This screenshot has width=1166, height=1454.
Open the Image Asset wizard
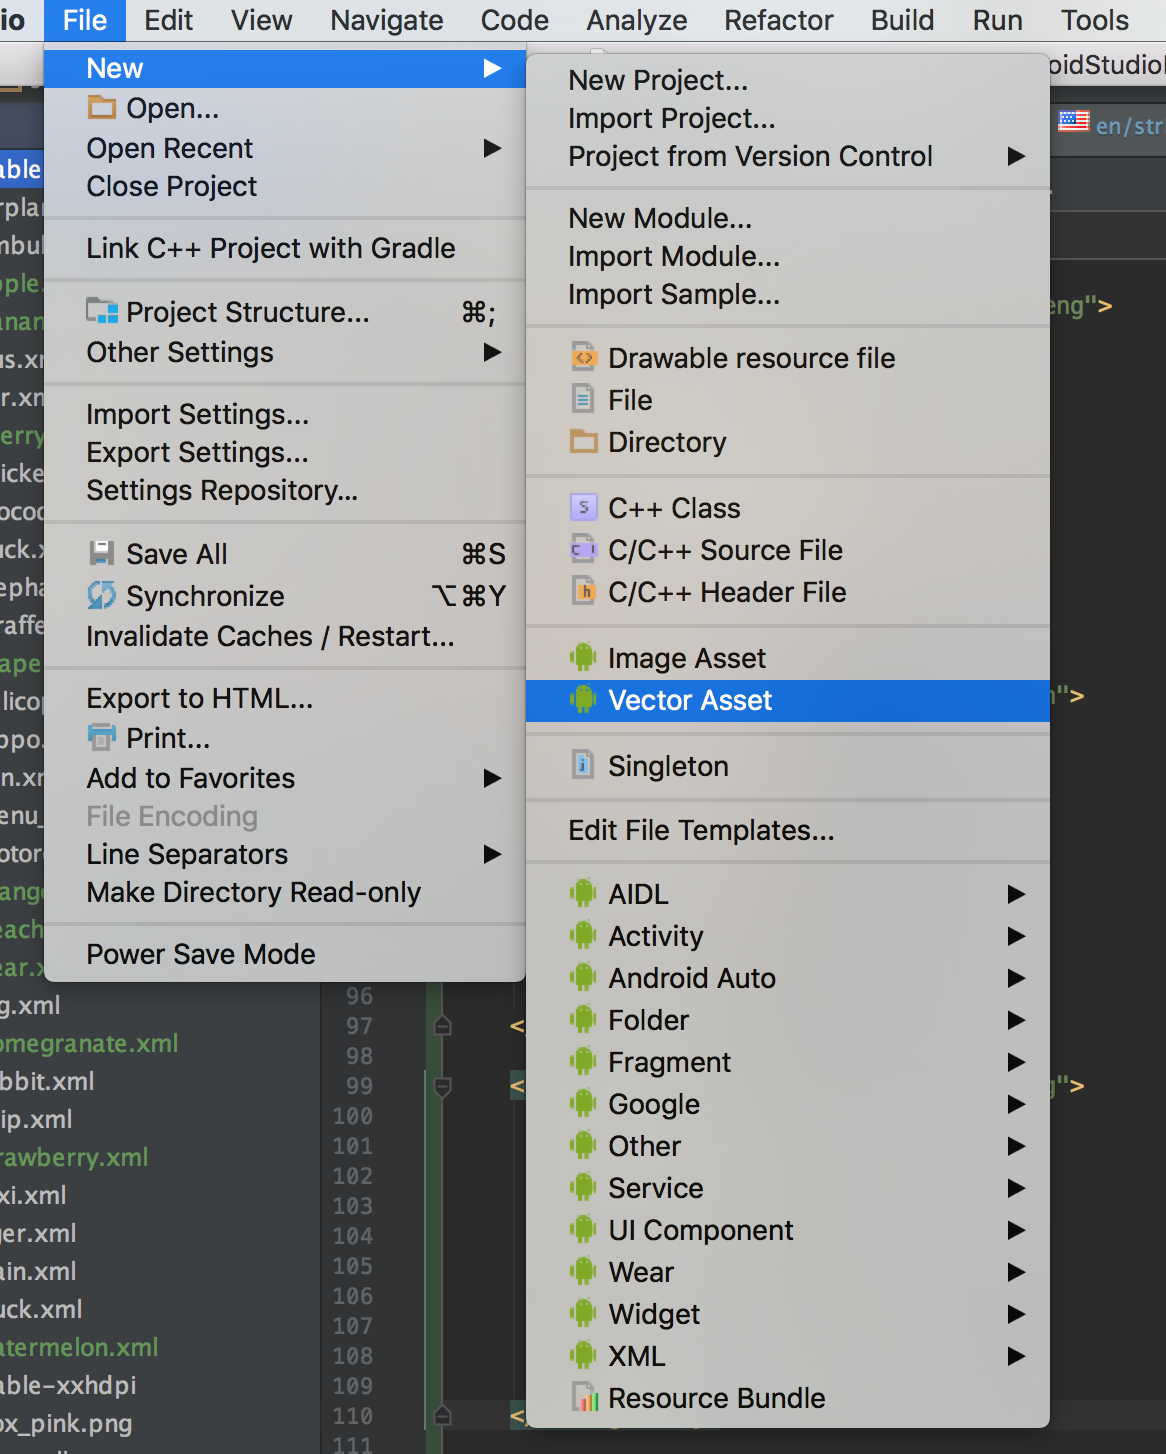coord(686,657)
